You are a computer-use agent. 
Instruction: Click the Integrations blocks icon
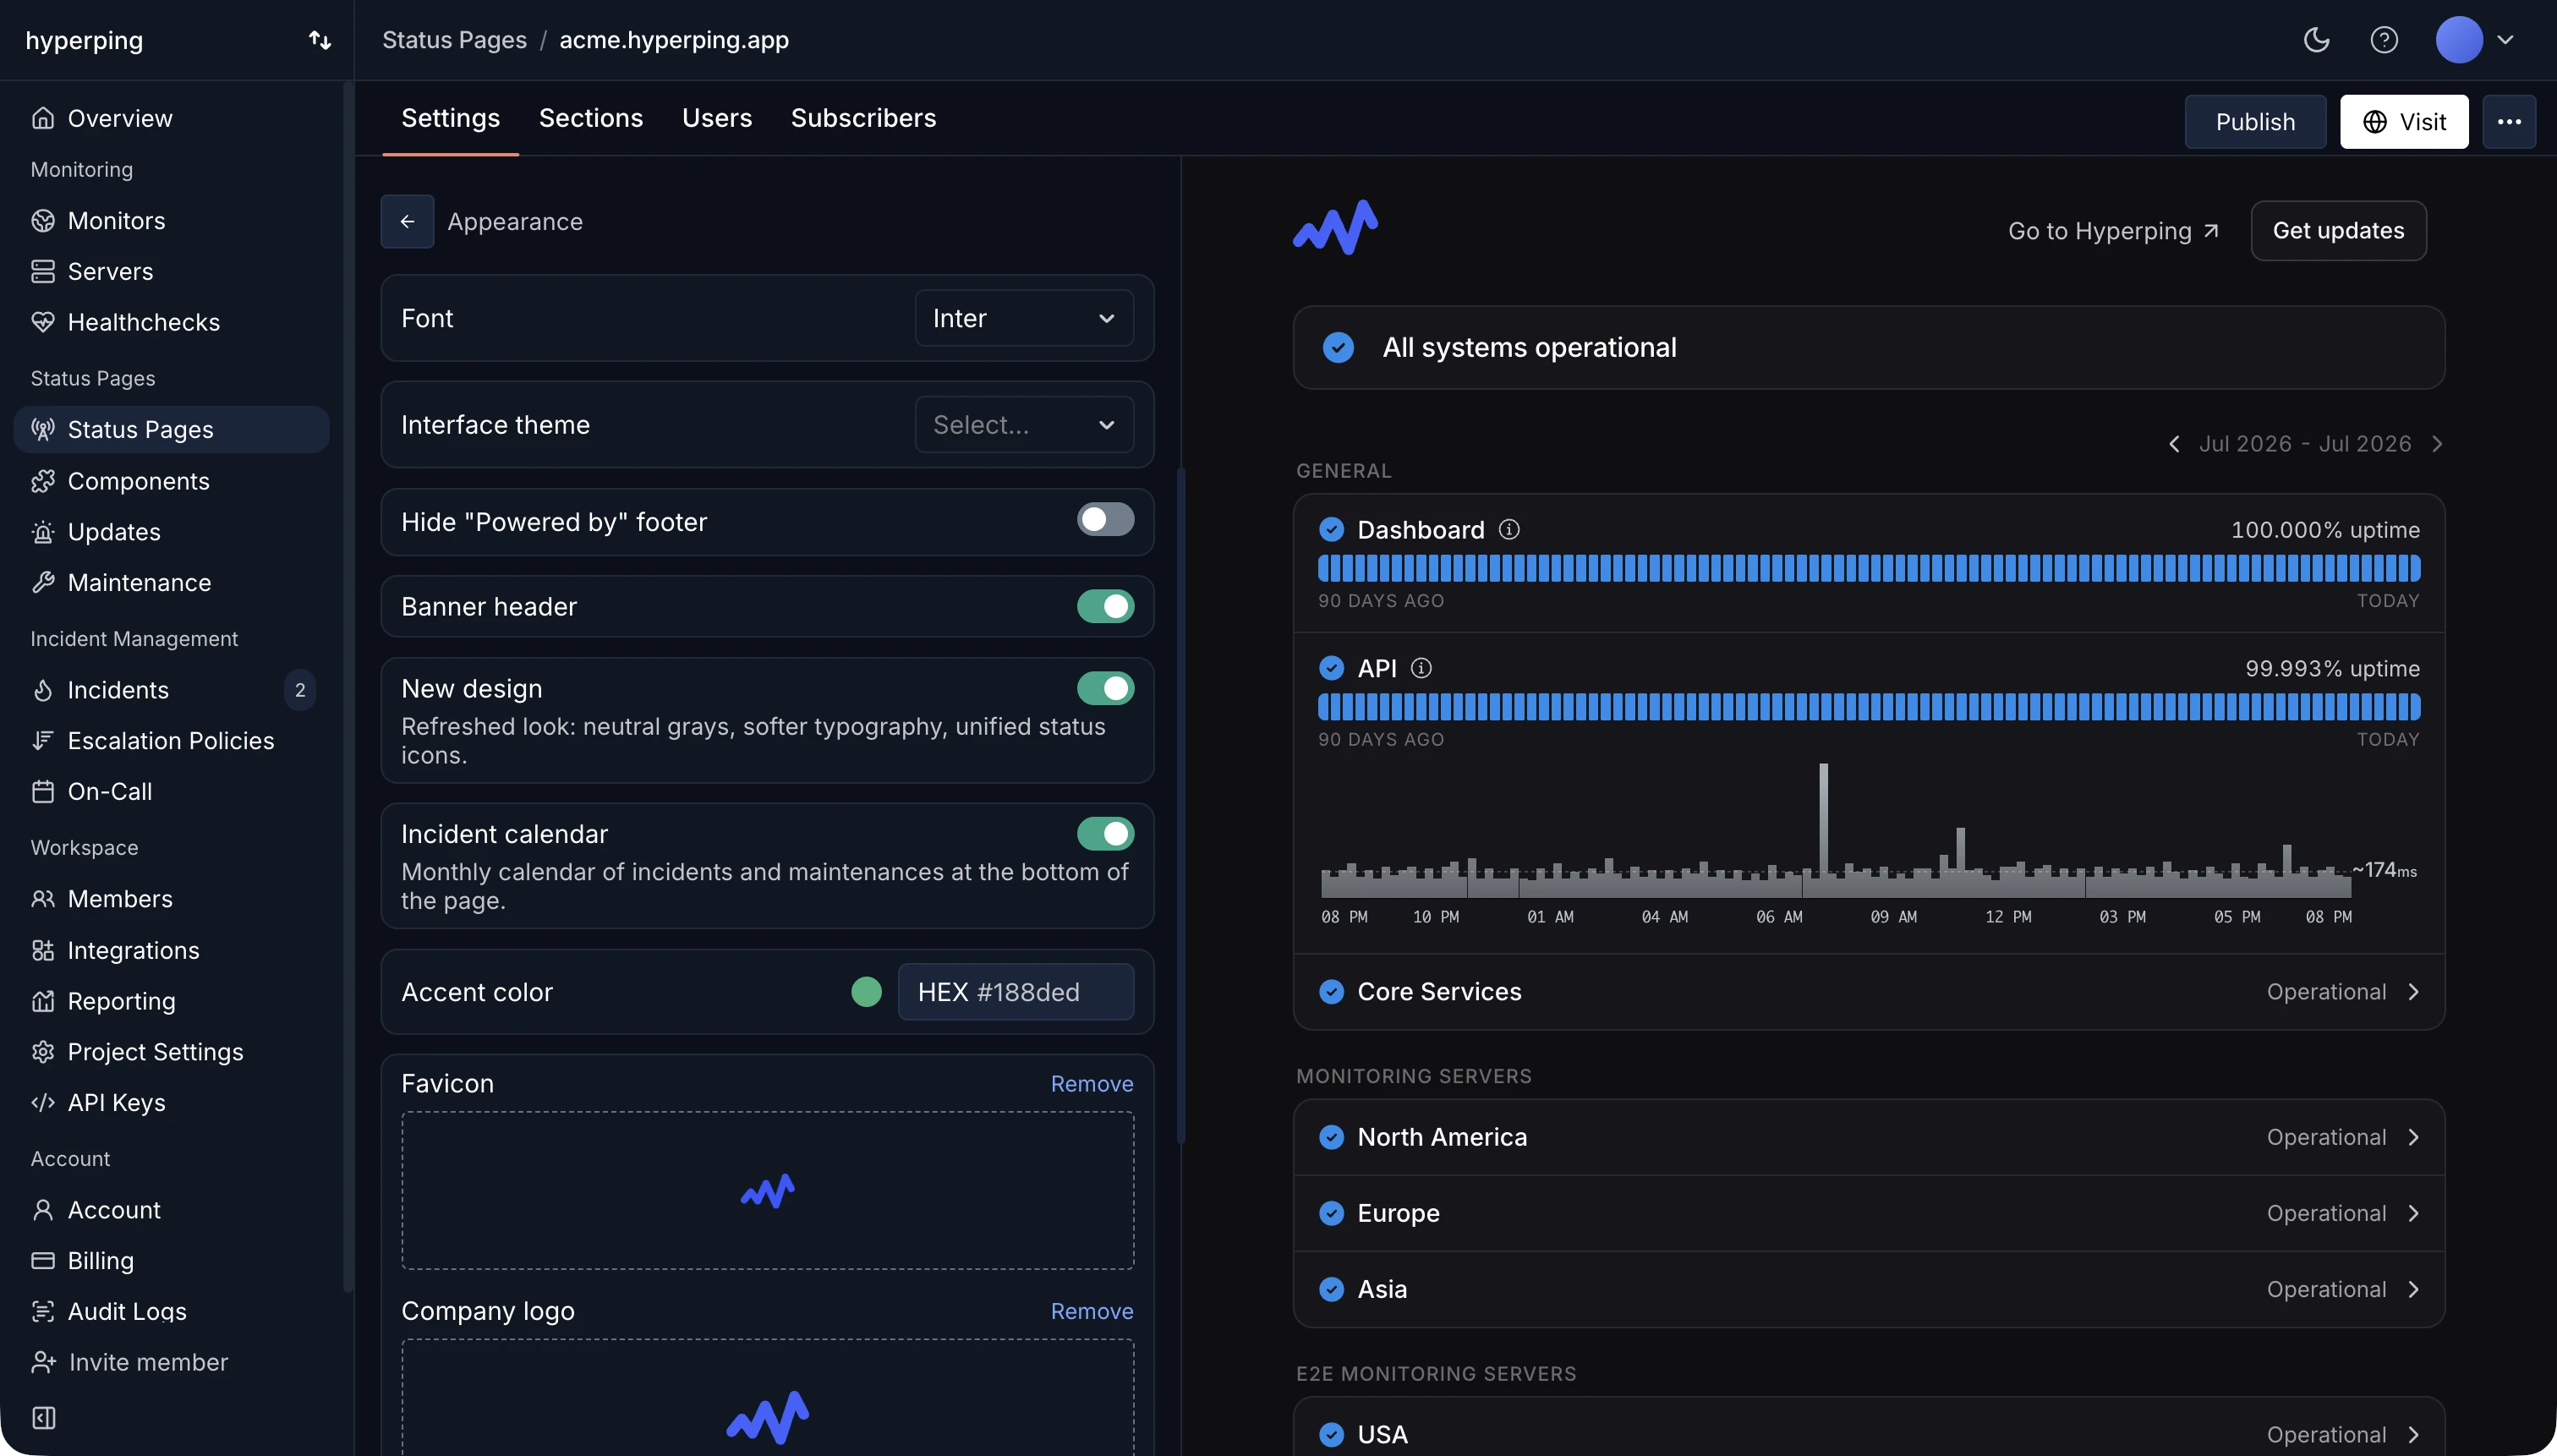click(x=43, y=950)
